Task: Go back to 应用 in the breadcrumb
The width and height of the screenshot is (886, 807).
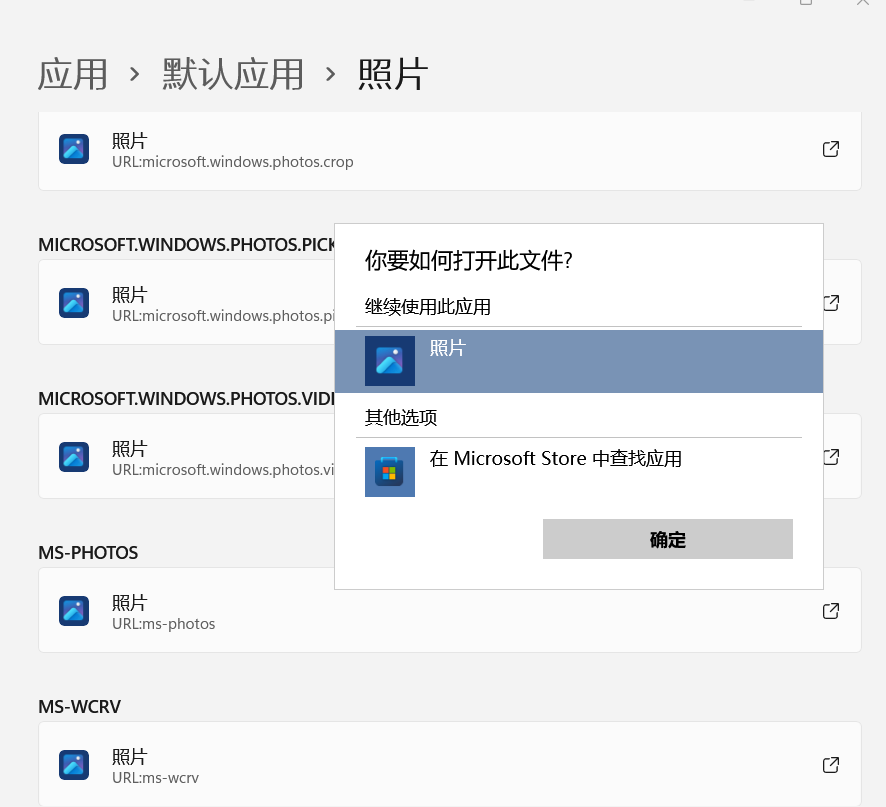Action: pos(73,75)
